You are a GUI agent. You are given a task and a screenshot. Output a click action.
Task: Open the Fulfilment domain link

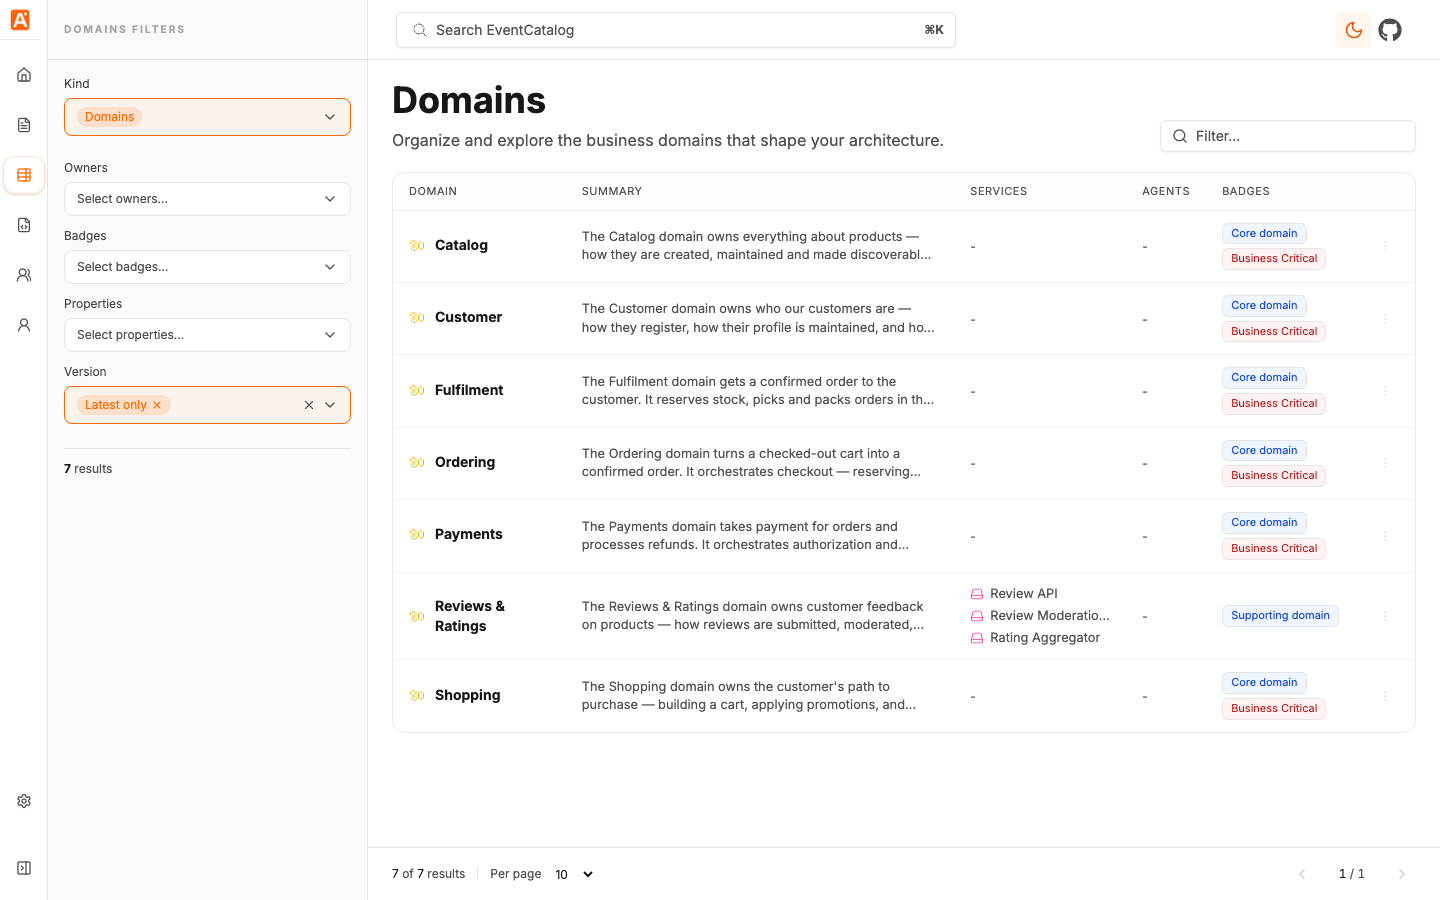click(x=469, y=390)
